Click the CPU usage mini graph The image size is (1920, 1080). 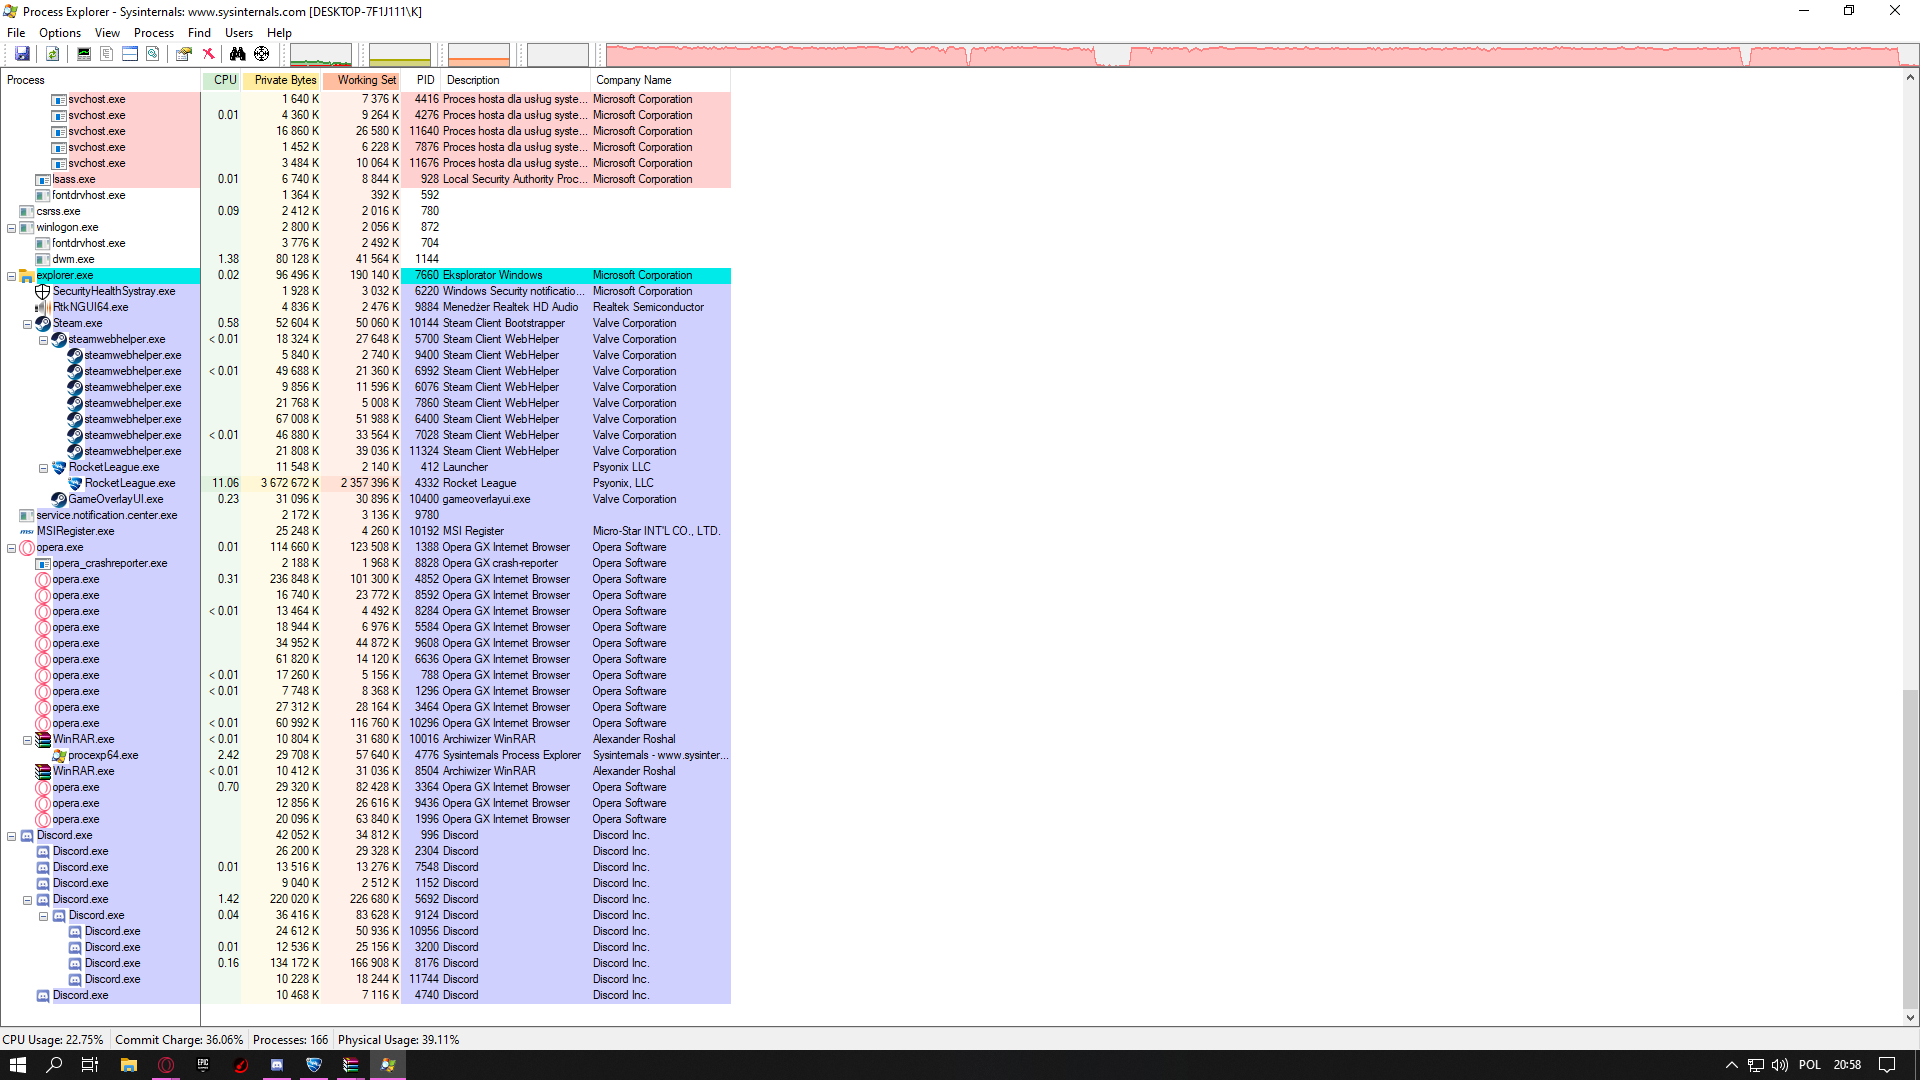[x=321, y=55]
